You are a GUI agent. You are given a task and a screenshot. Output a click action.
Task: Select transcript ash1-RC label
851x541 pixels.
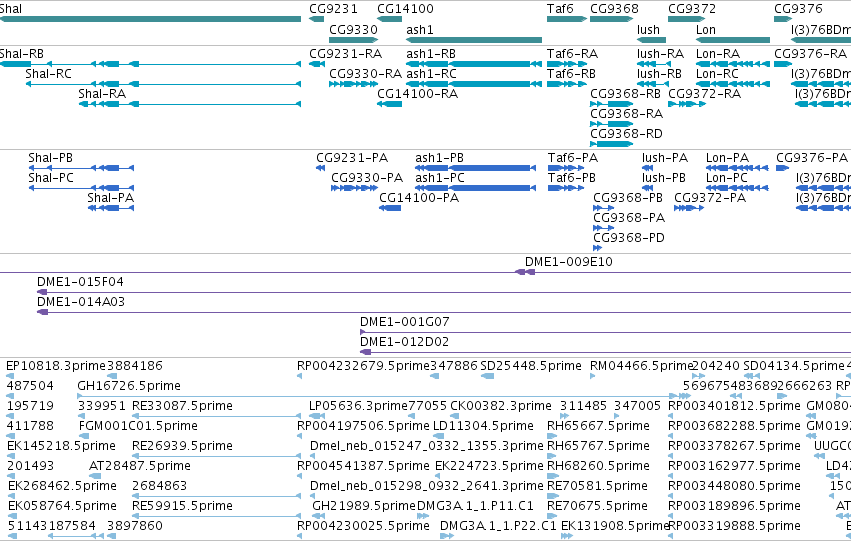pos(431,74)
